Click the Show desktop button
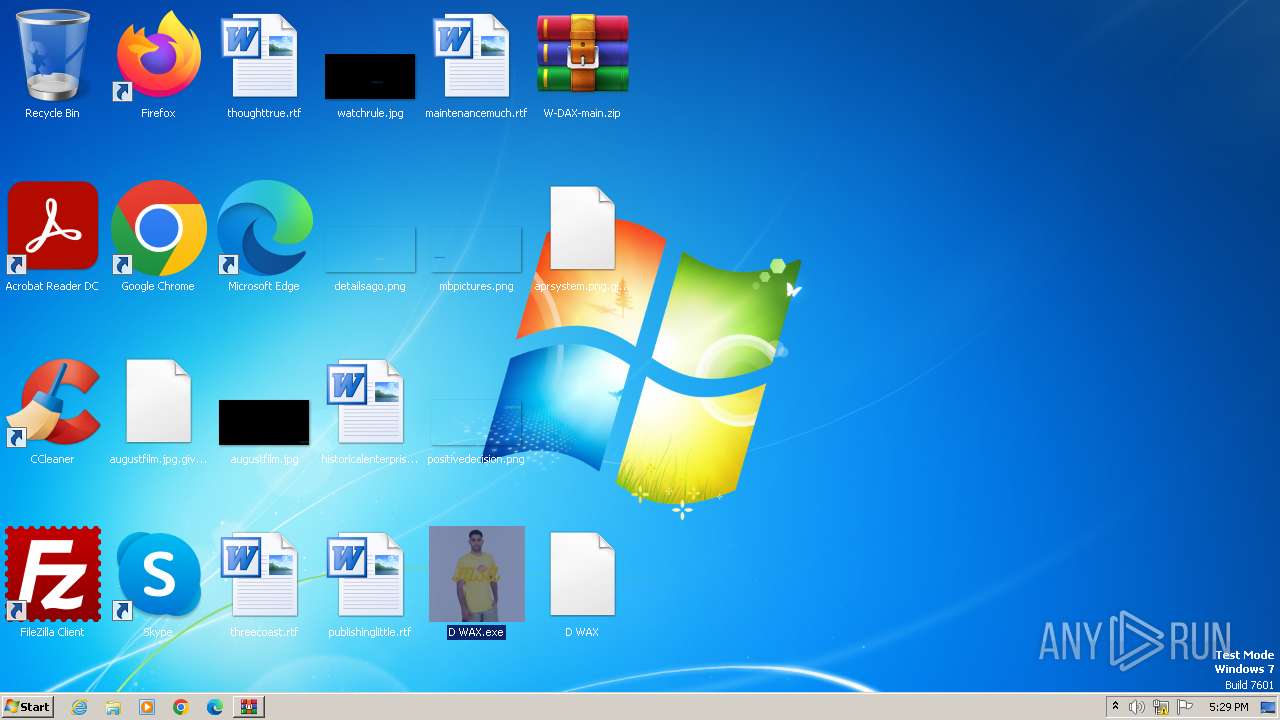Screen dimensions: 1280x720 pyautogui.click(x=1268, y=707)
